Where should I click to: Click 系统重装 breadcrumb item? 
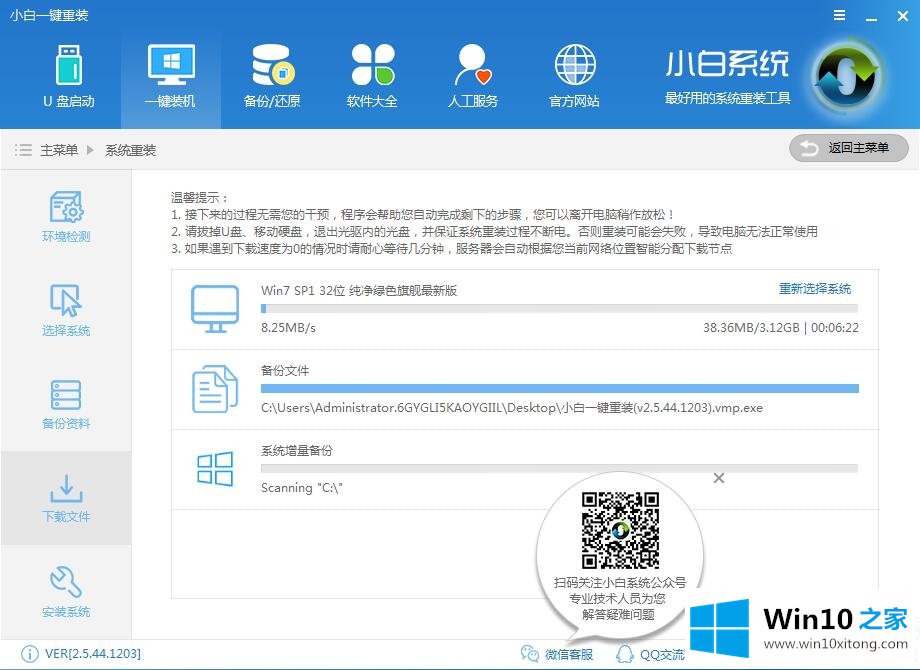[x=130, y=151]
